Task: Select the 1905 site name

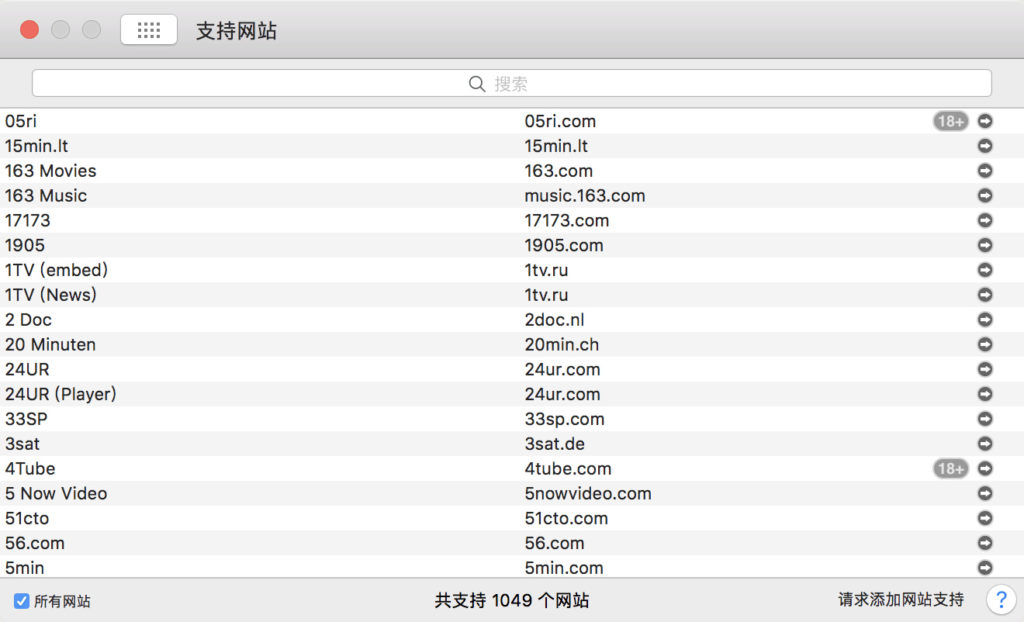Action: tap(25, 245)
